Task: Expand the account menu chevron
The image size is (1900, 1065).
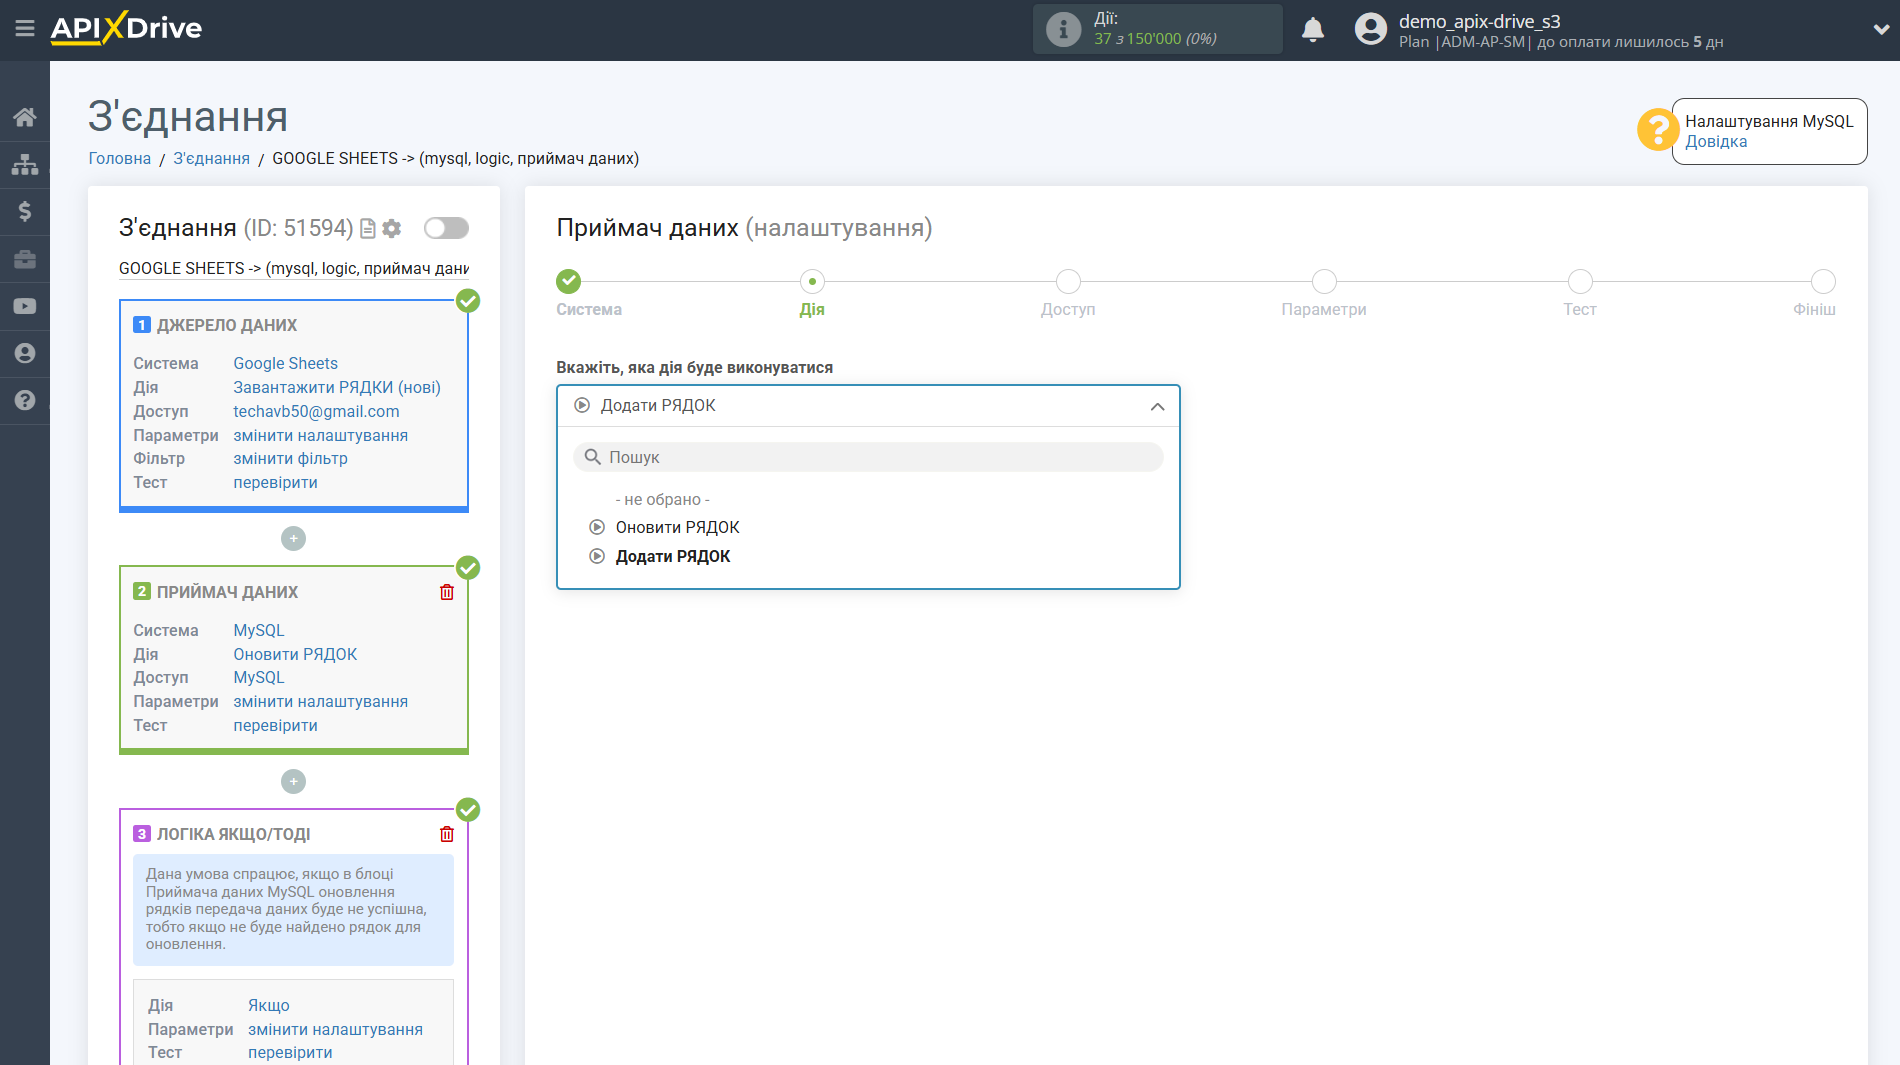Action: click(x=1880, y=30)
